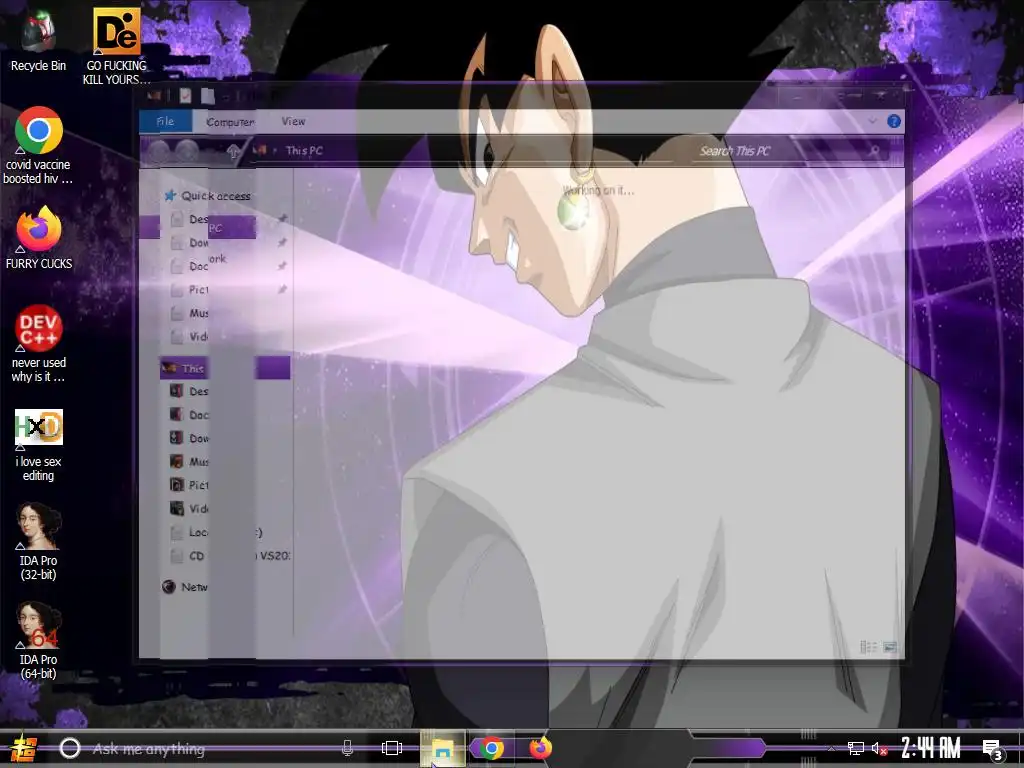This screenshot has width=1024, height=768.
Task: Go back using Explorer back arrow
Action: (x=159, y=152)
